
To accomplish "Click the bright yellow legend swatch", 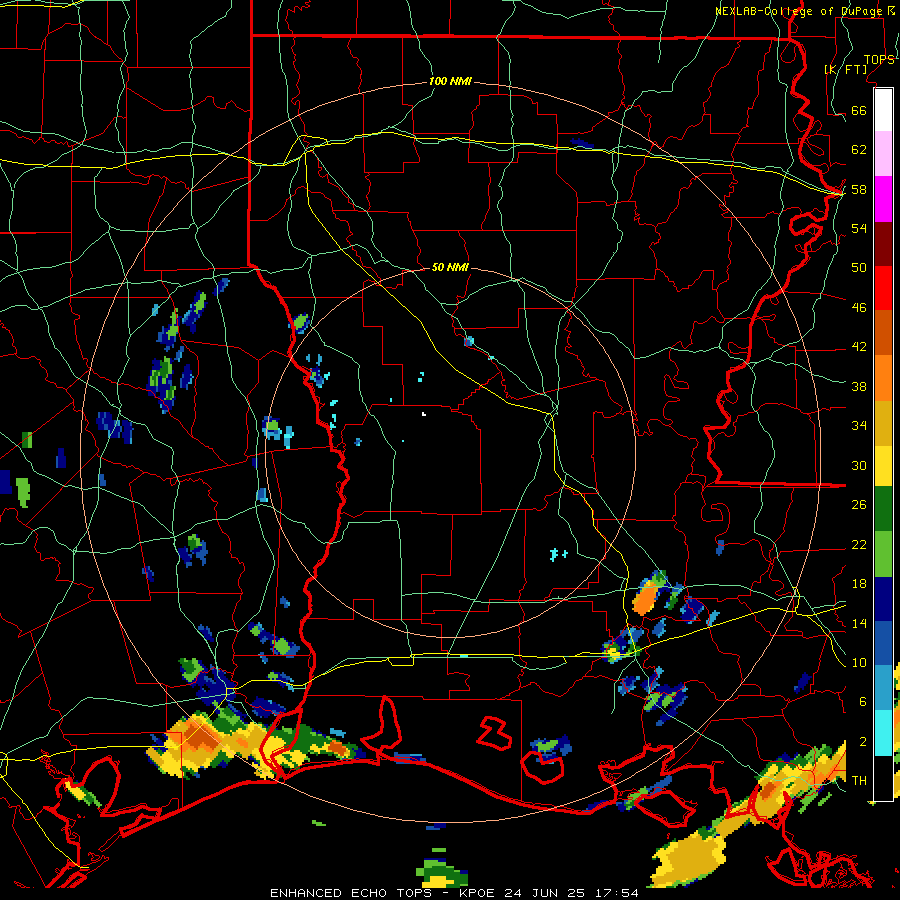I will pyautogui.click(x=883, y=465).
